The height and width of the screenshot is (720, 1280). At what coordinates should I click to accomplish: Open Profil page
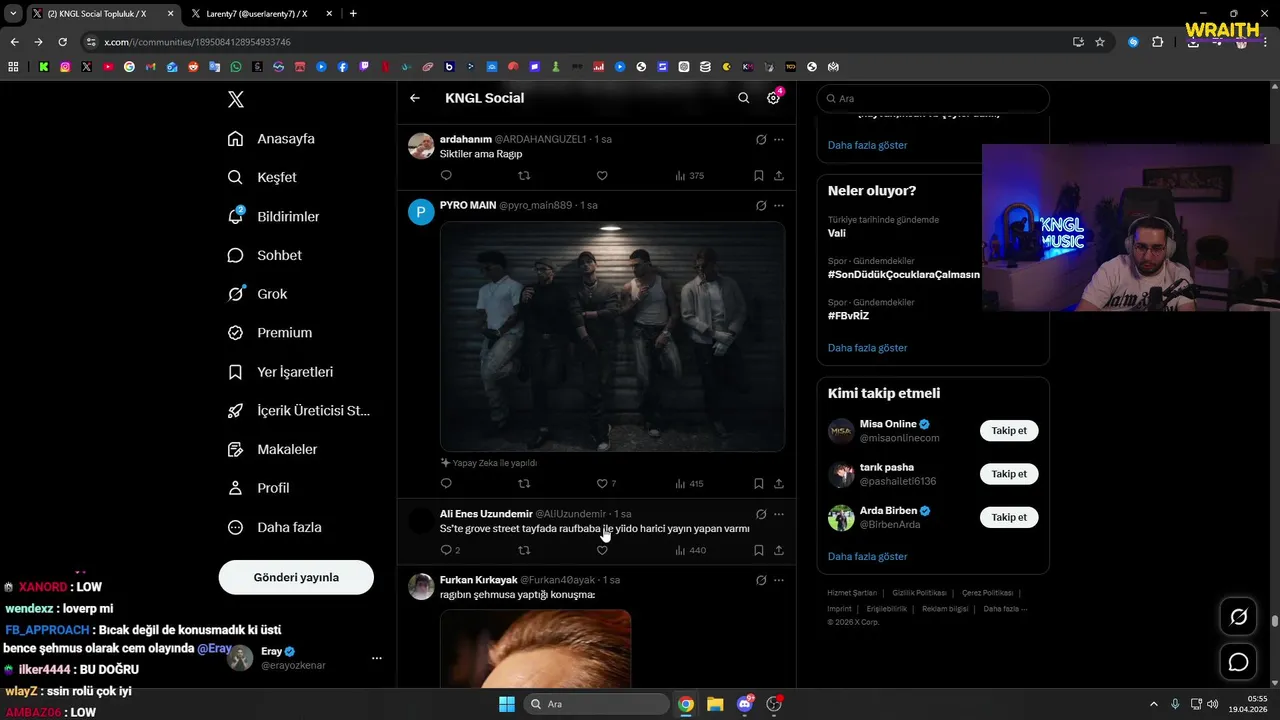point(258,488)
